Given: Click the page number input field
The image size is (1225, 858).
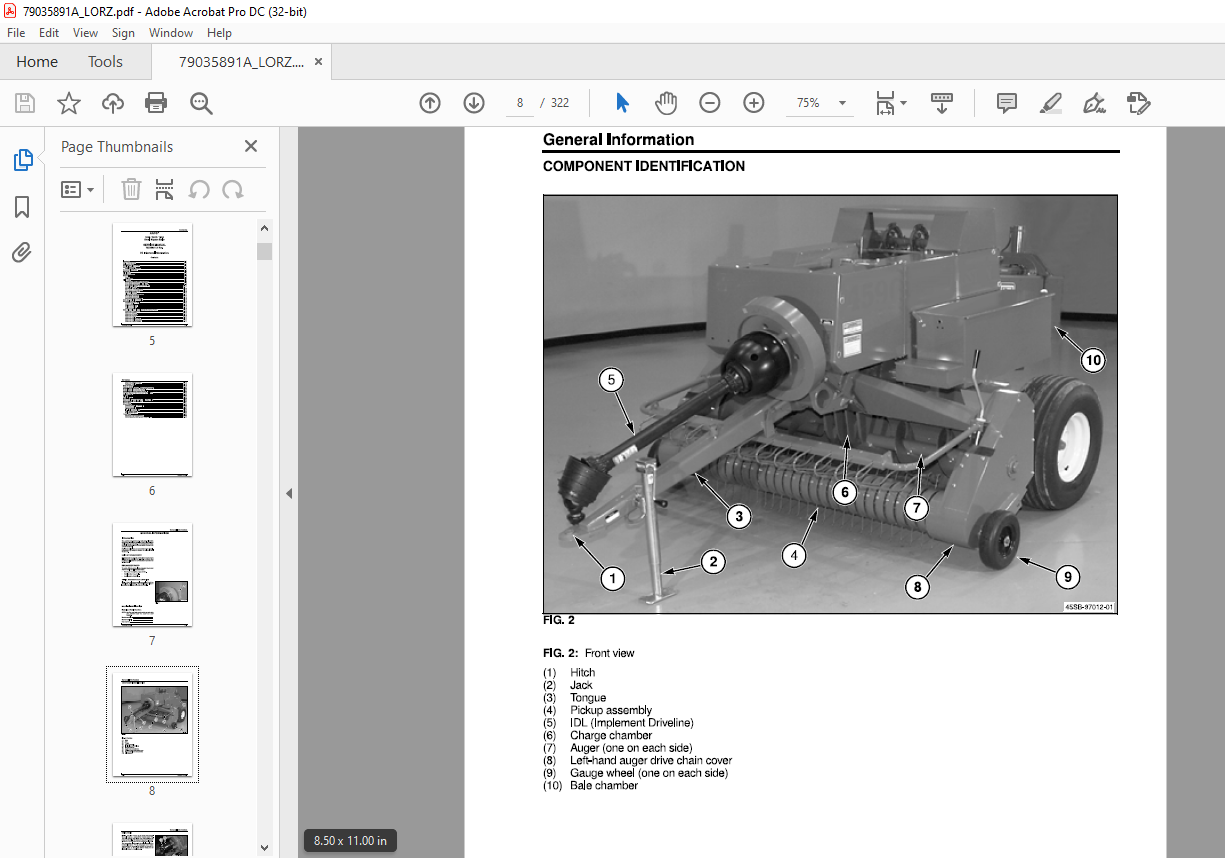Looking at the screenshot, I should [x=520, y=103].
